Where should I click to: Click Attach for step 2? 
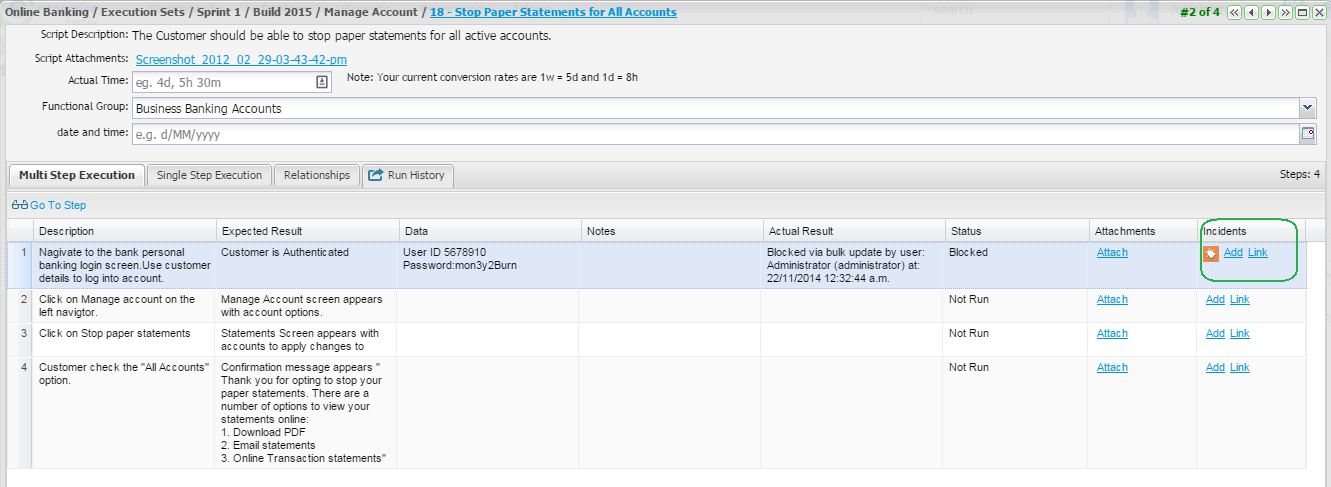[1112, 300]
